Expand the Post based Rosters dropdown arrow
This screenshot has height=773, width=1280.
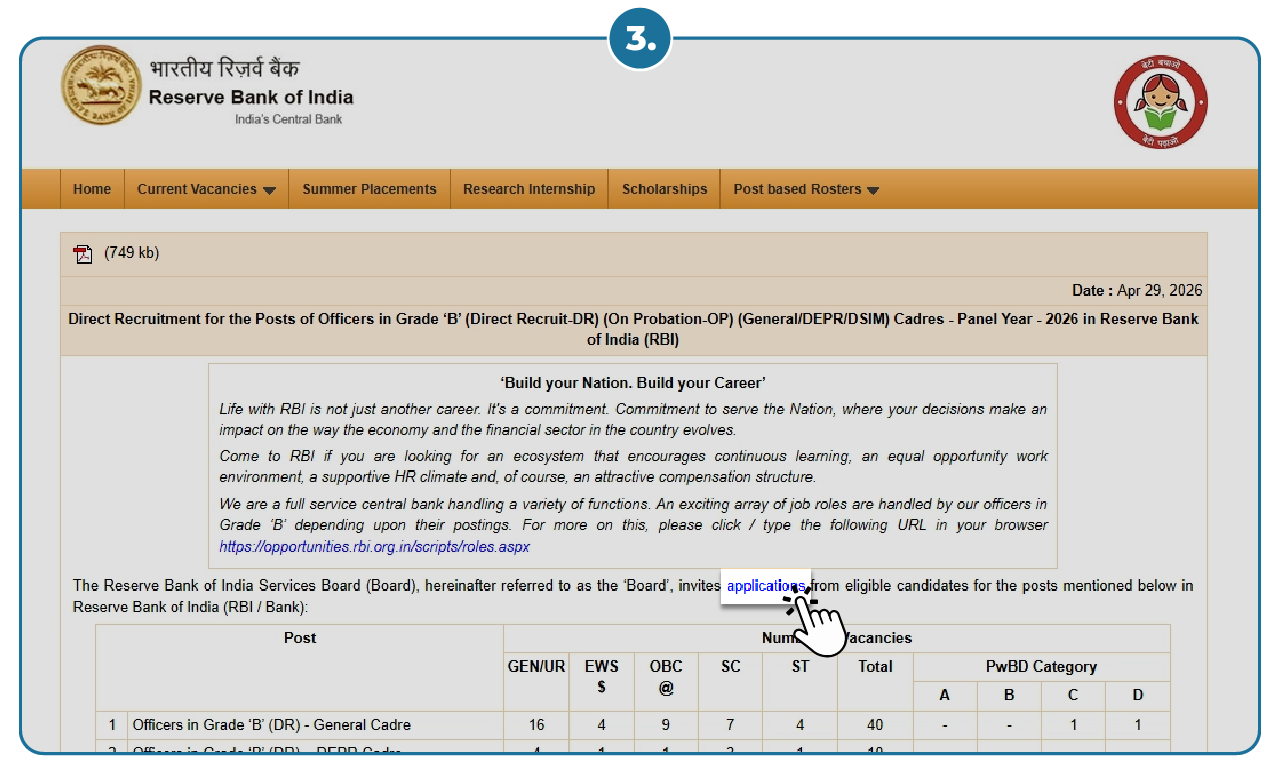pyautogui.click(x=873, y=190)
